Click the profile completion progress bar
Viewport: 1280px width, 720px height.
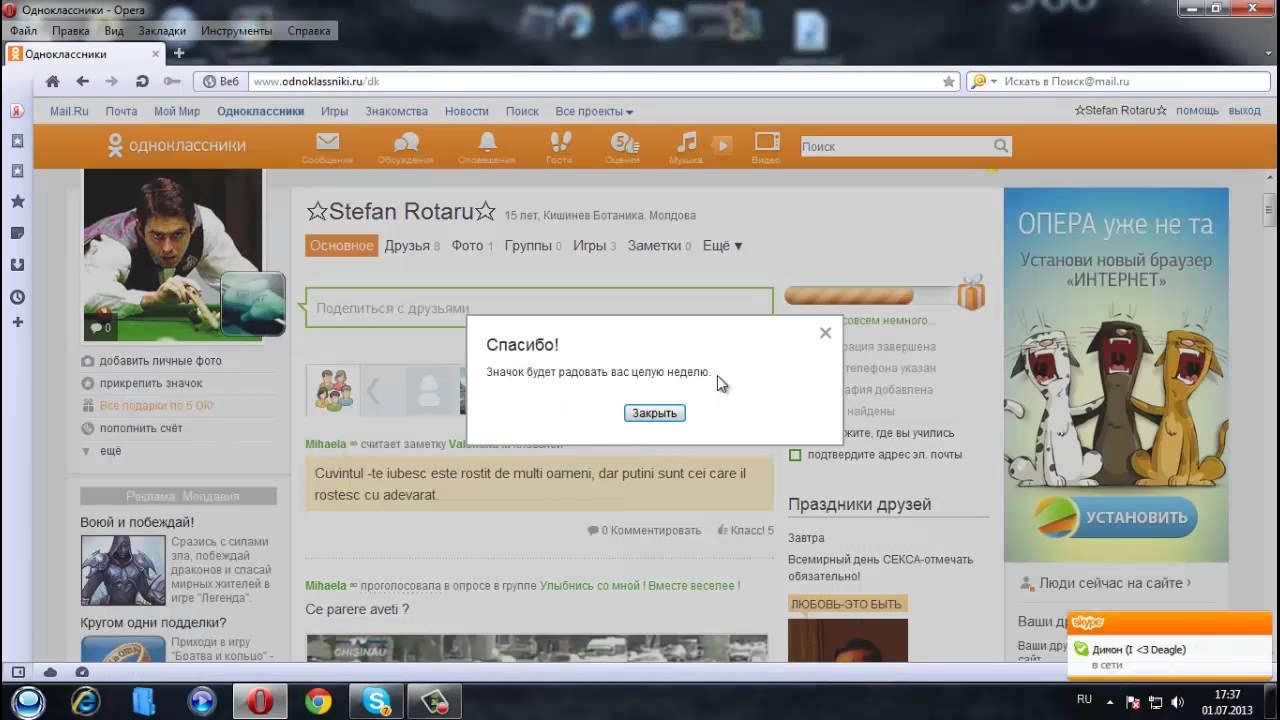(869, 296)
